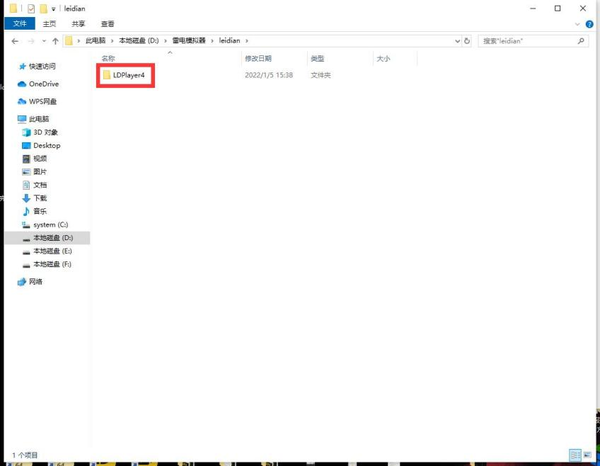Open 音乐 folder in sidebar
The height and width of the screenshot is (466, 600).
[x=34, y=211]
